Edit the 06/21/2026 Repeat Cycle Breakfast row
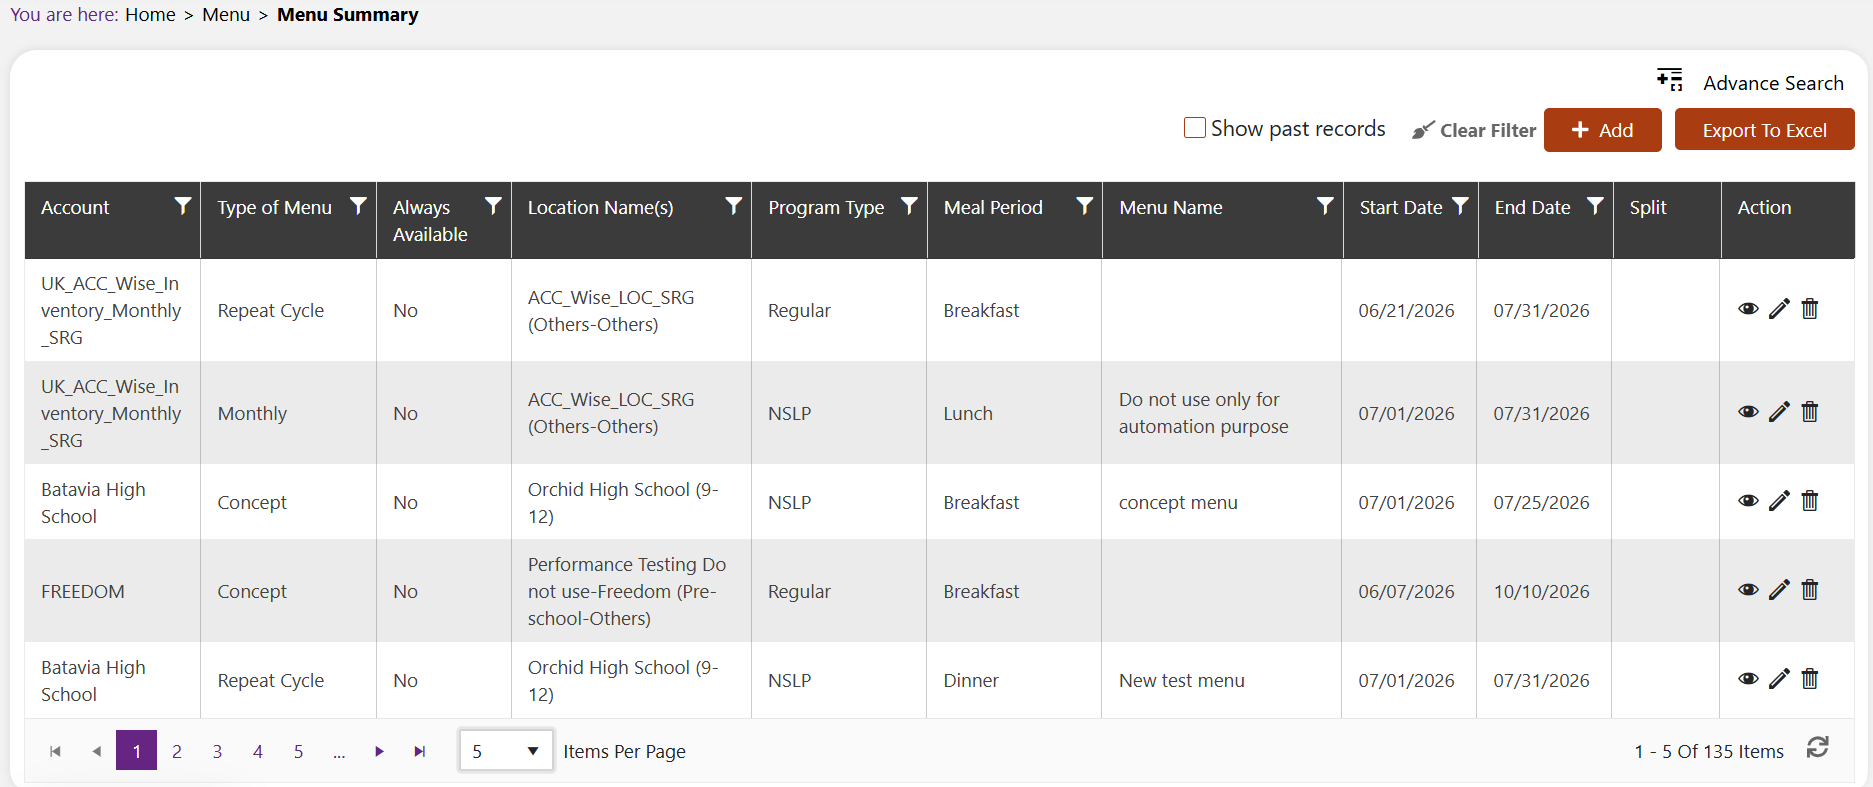The width and height of the screenshot is (1873, 787). [1779, 309]
